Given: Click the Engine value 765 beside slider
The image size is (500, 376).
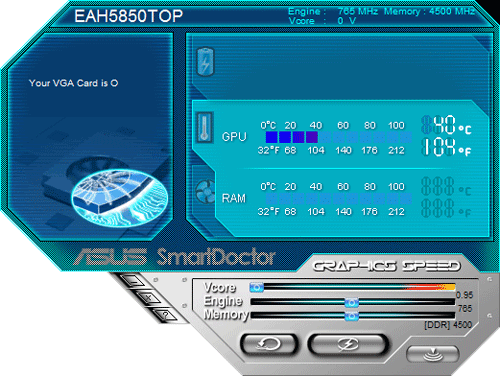Looking at the screenshot, I should (465, 309).
